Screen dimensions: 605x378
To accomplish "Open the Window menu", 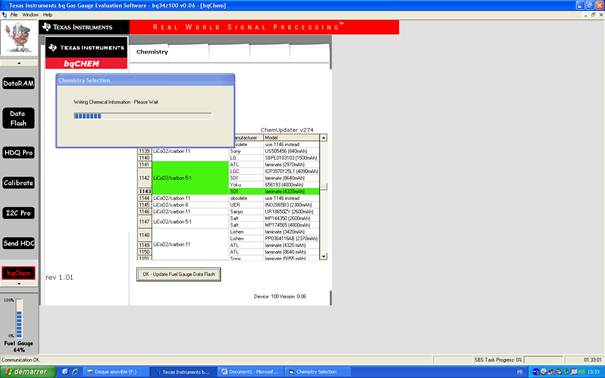I will [30, 15].
